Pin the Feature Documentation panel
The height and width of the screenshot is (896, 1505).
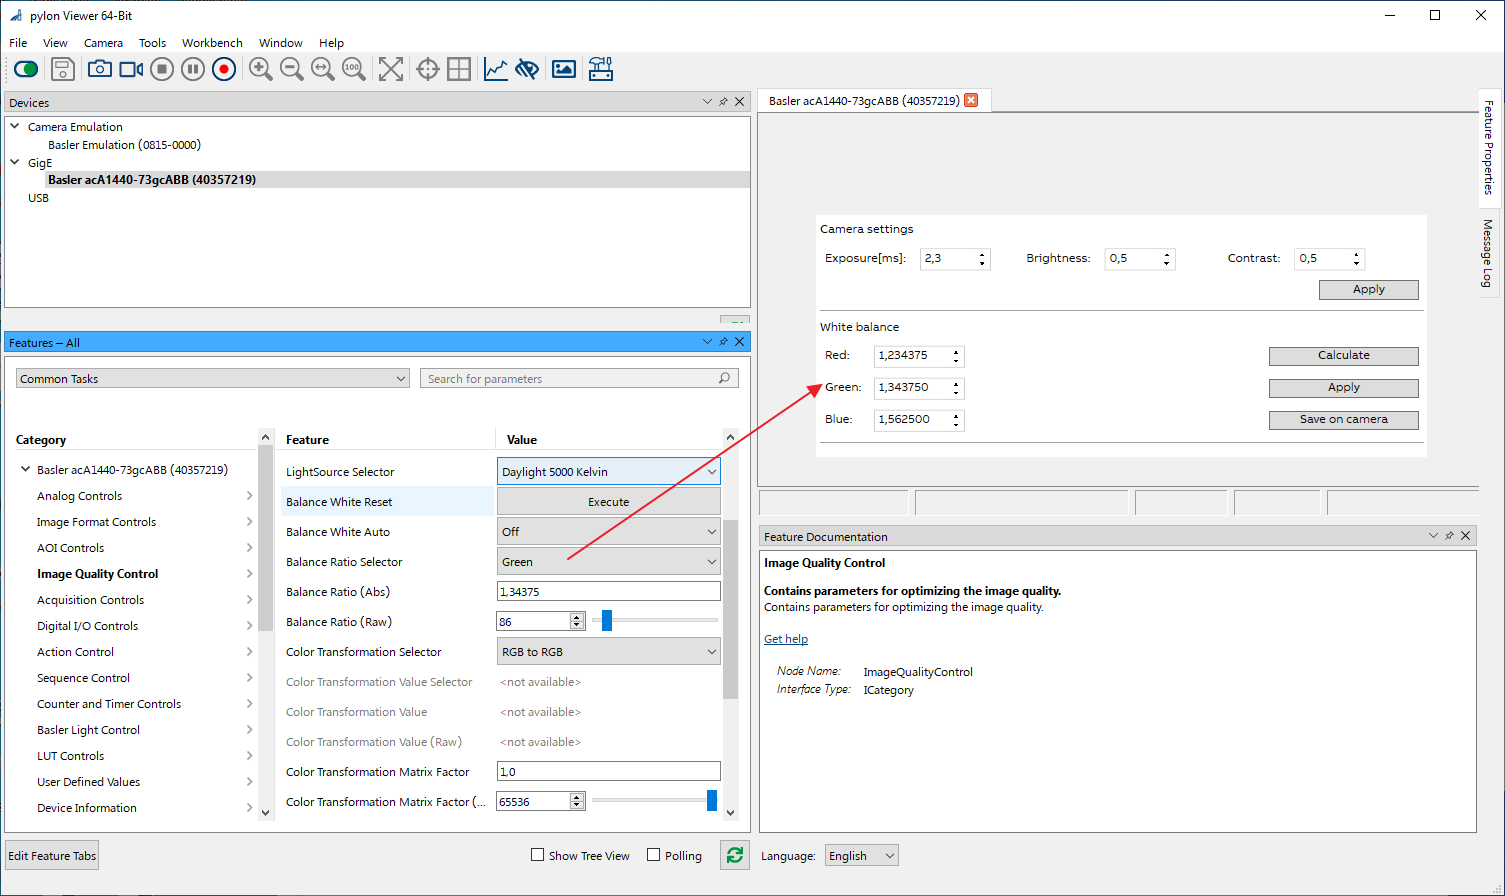pos(1449,536)
